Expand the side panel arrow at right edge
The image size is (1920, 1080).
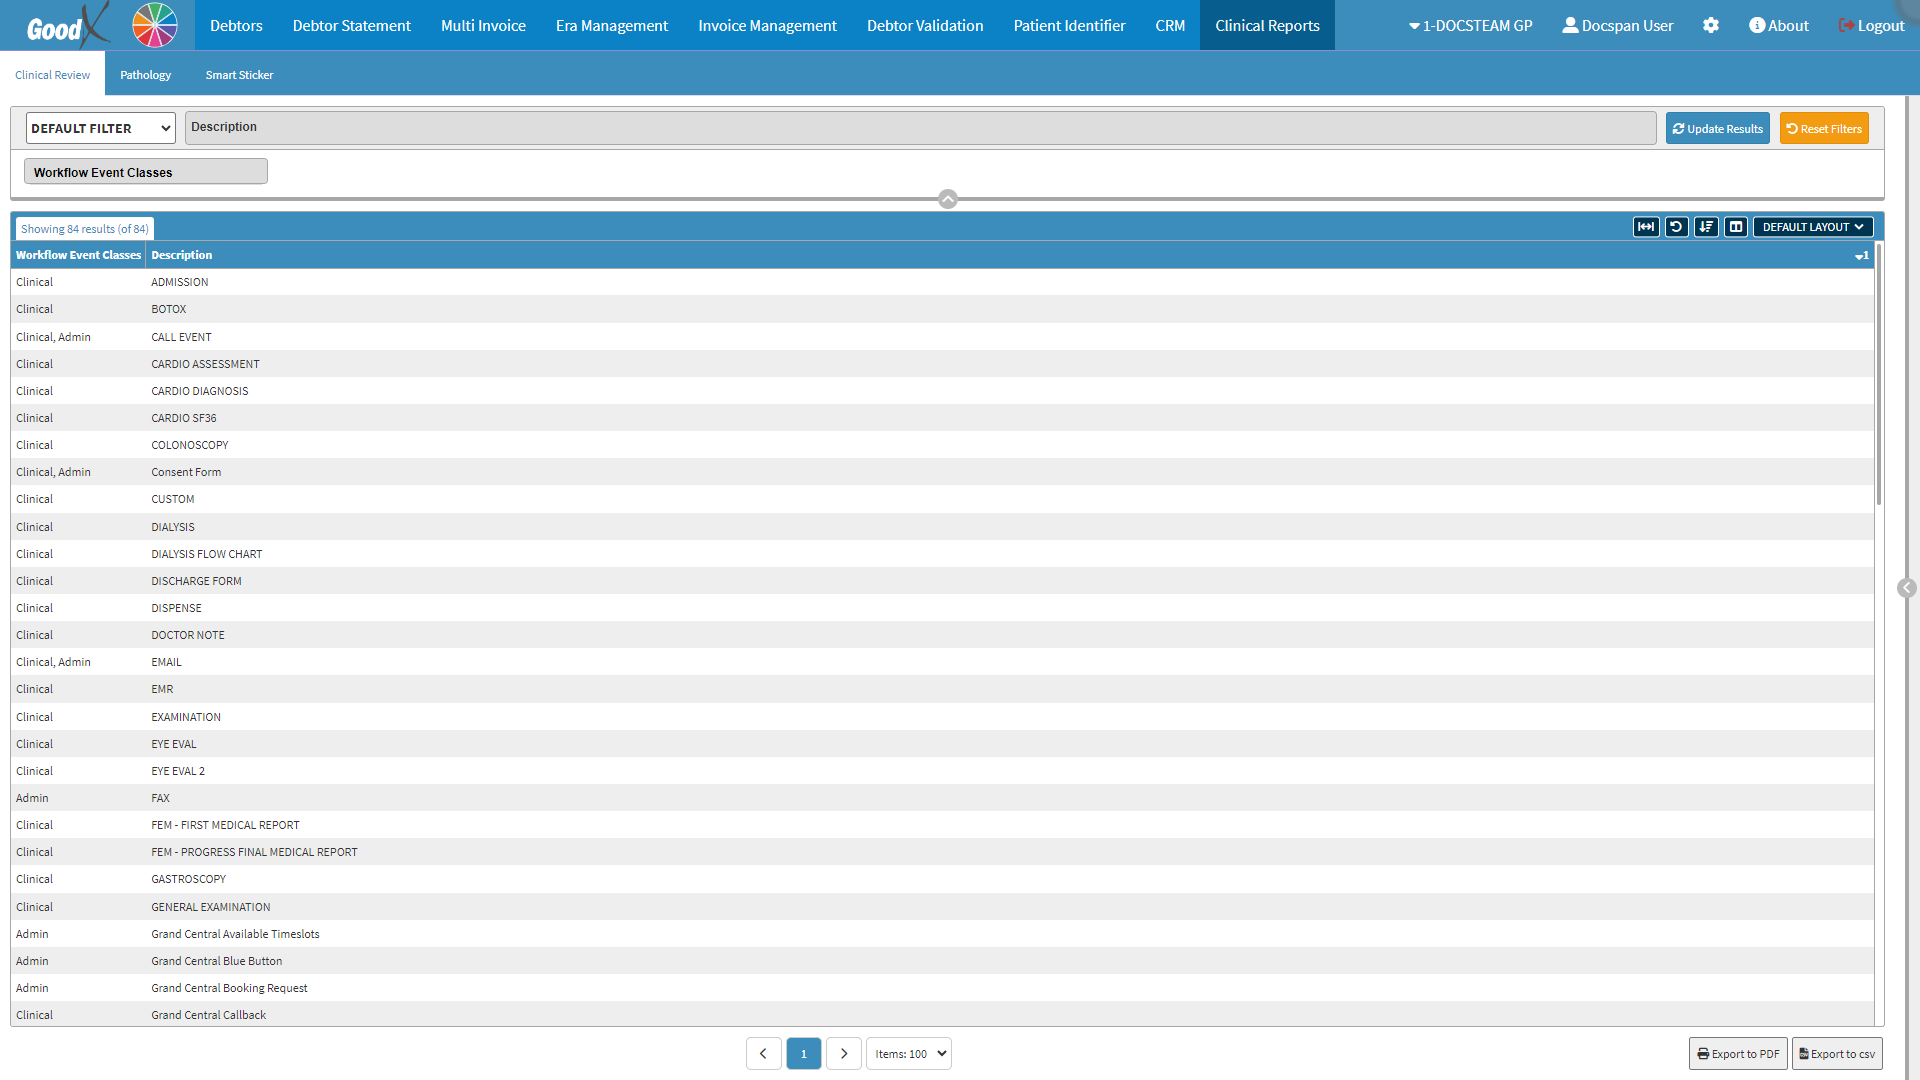click(1907, 588)
